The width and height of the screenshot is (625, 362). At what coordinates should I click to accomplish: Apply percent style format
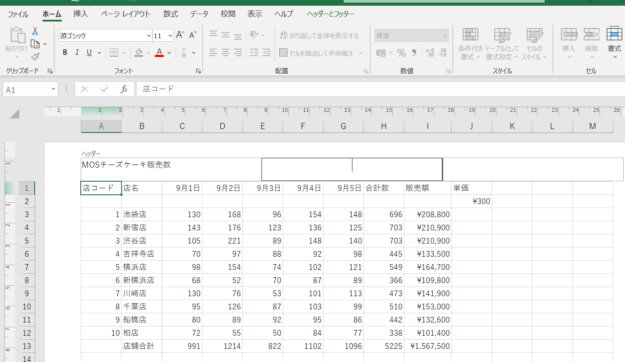click(401, 53)
